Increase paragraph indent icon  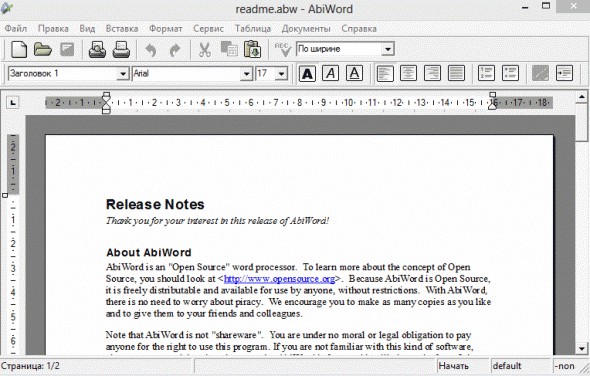click(564, 73)
